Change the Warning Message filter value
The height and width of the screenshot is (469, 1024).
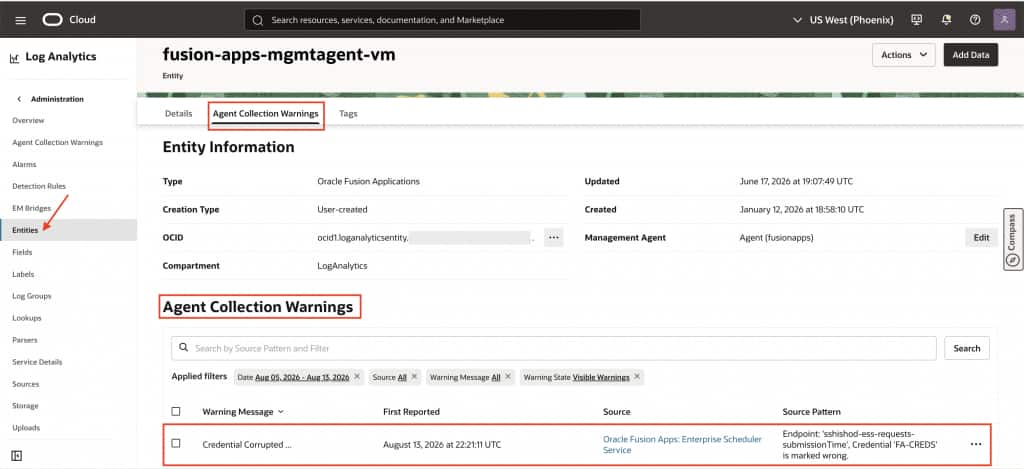(x=496, y=378)
